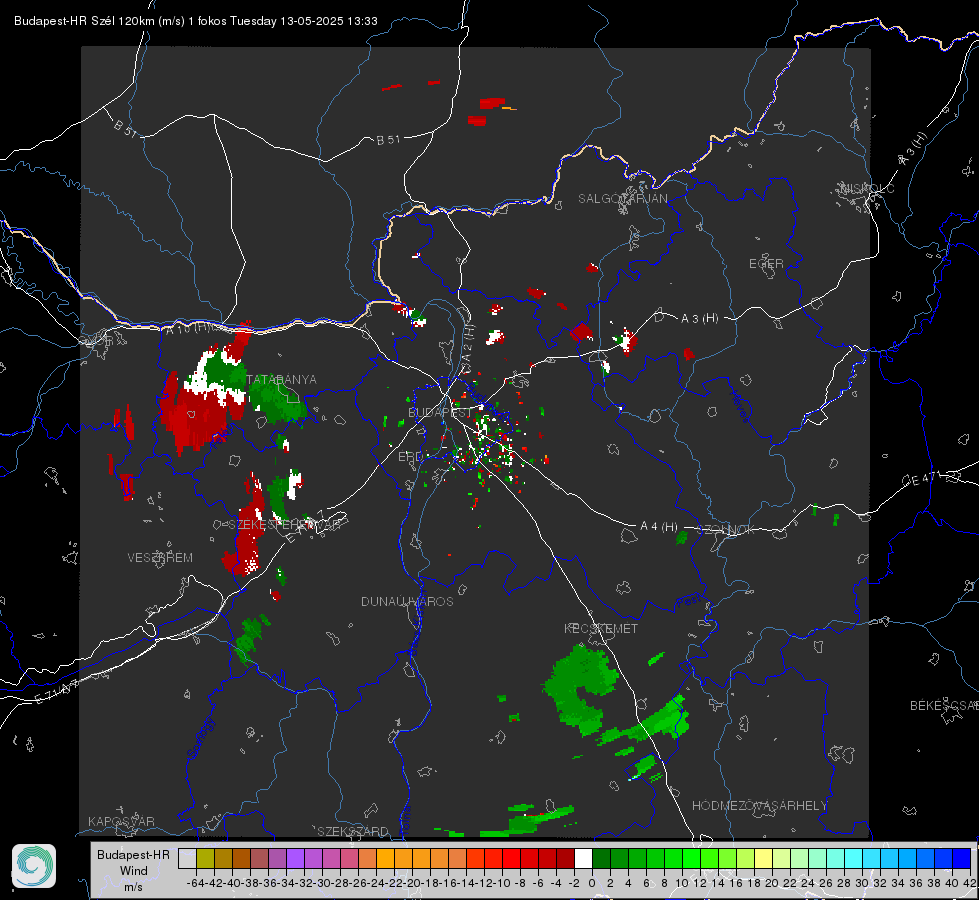
Task: Click the SALGOTARJAN city label
Action: 622,199
